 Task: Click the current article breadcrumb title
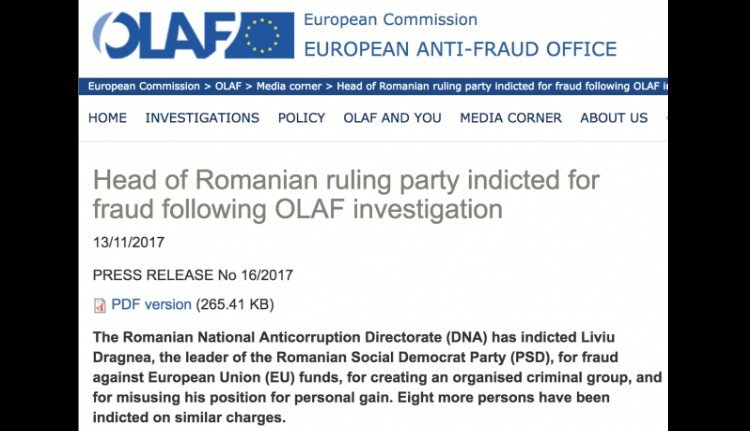500,86
